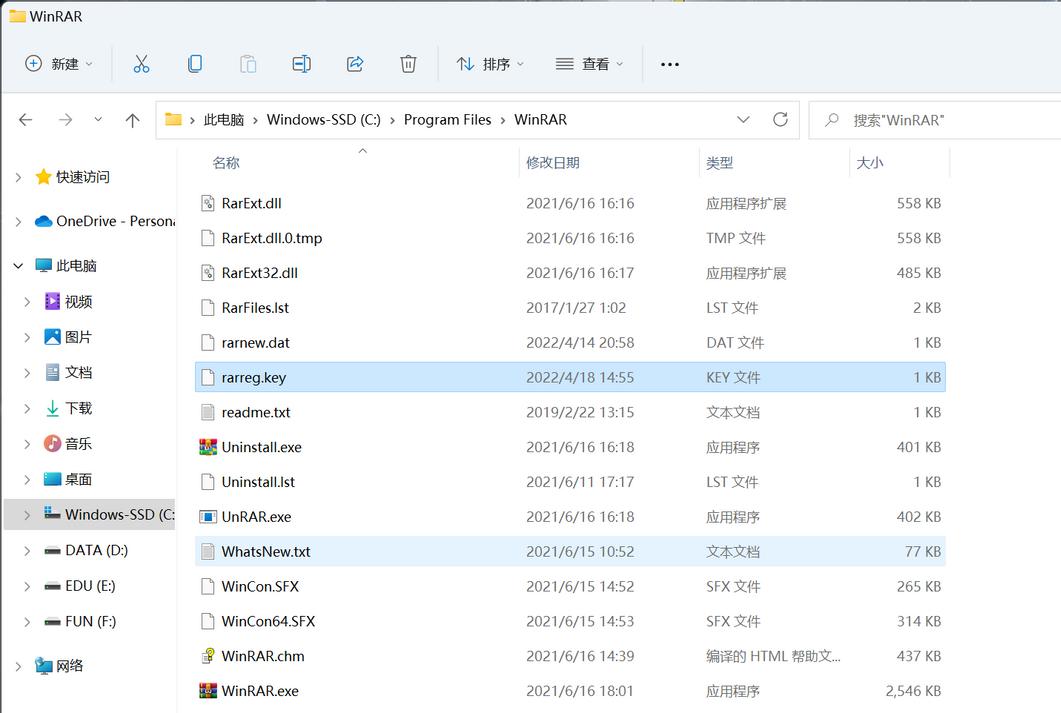This screenshot has height=713, width=1061.
Task: Click the Paste icon in the toolbar
Action: pyautogui.click(x=248, y=63)
